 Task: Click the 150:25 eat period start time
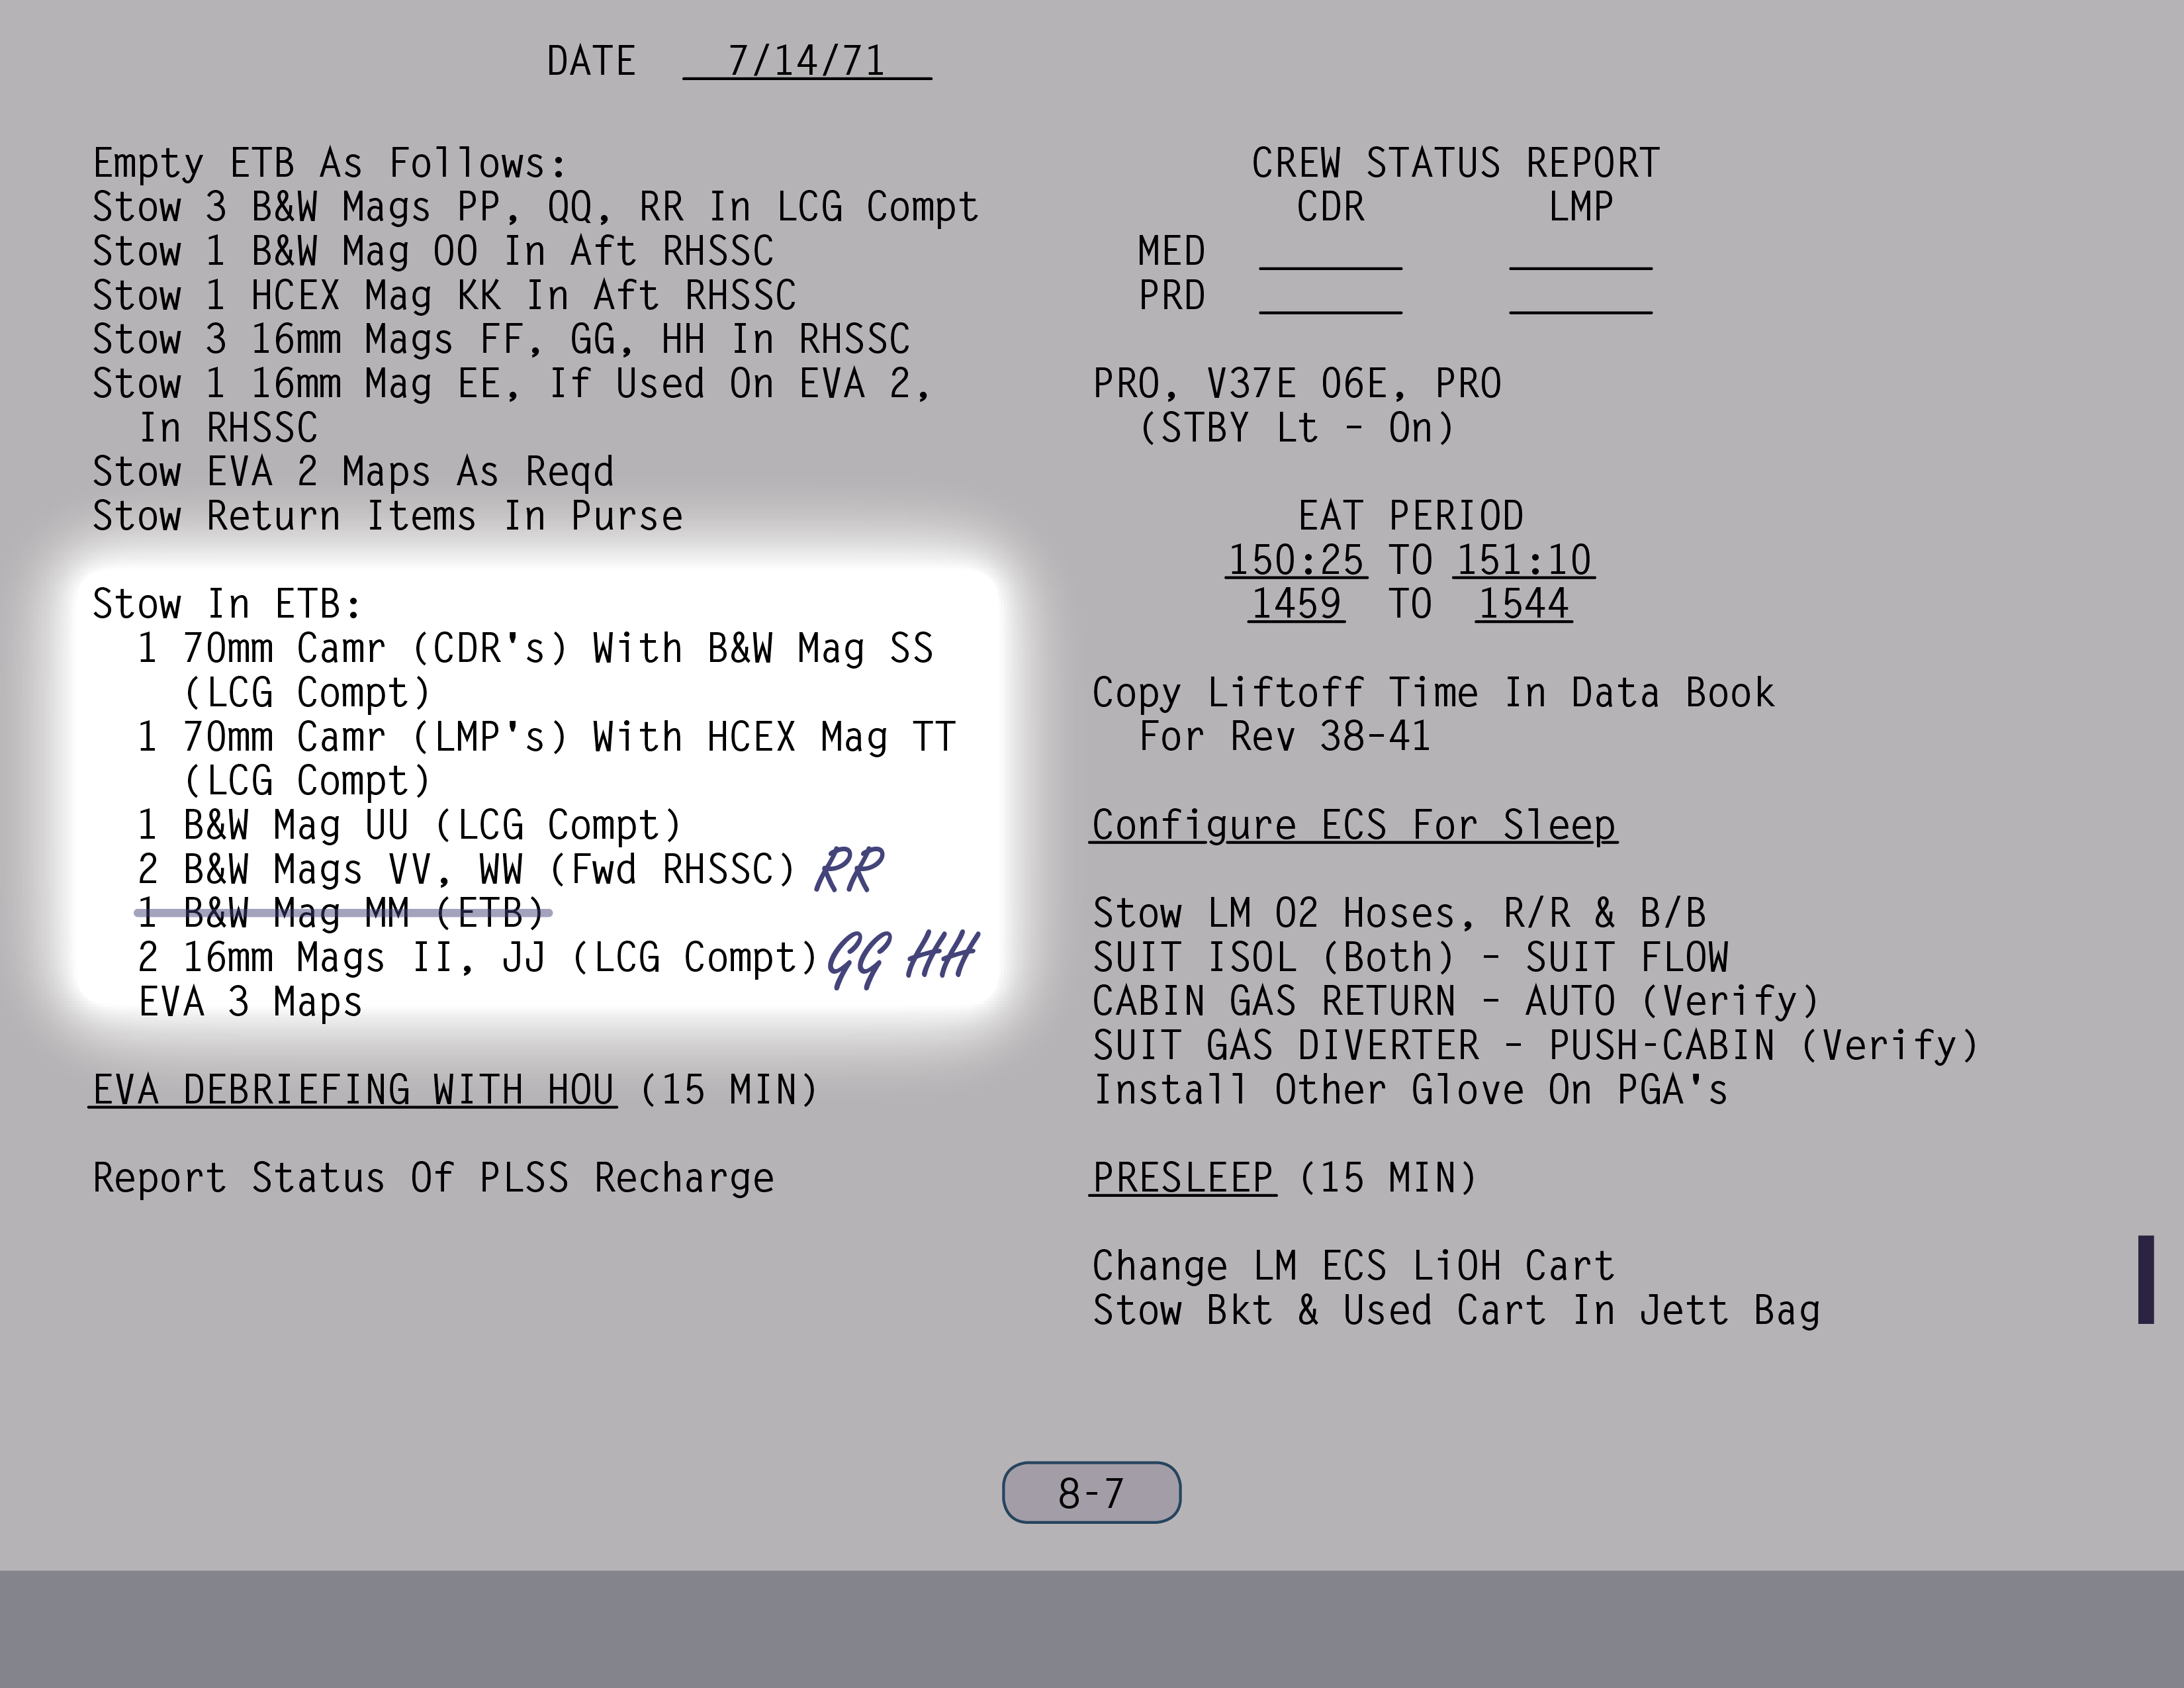(1296, 560)
